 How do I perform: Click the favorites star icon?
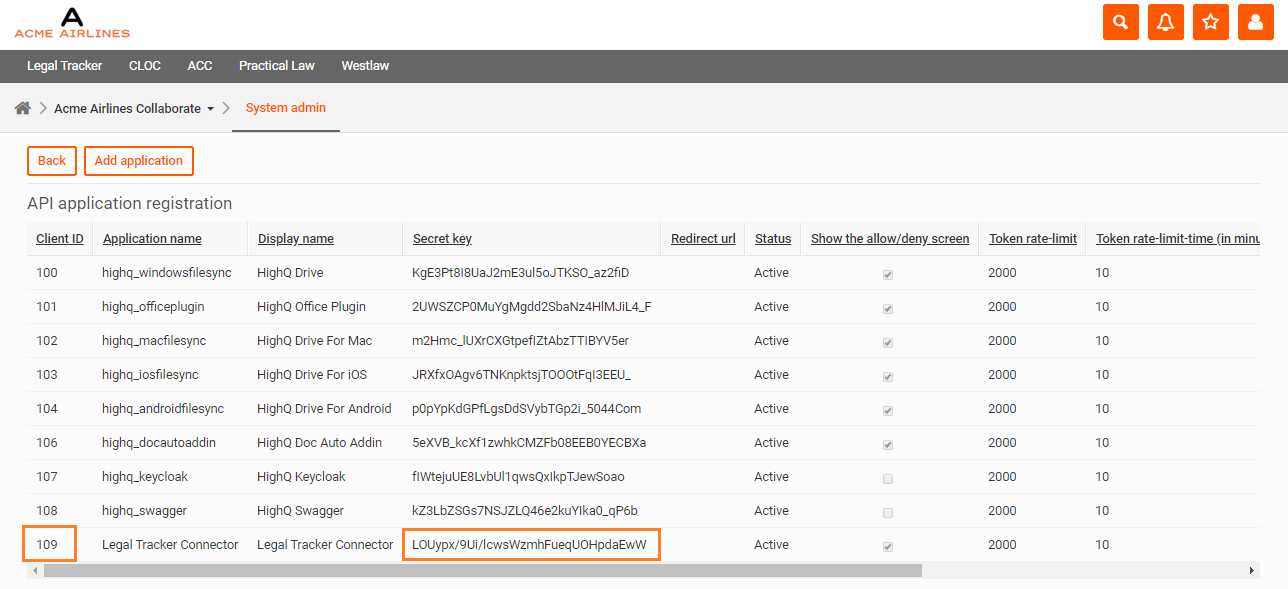click(1211, 22)
